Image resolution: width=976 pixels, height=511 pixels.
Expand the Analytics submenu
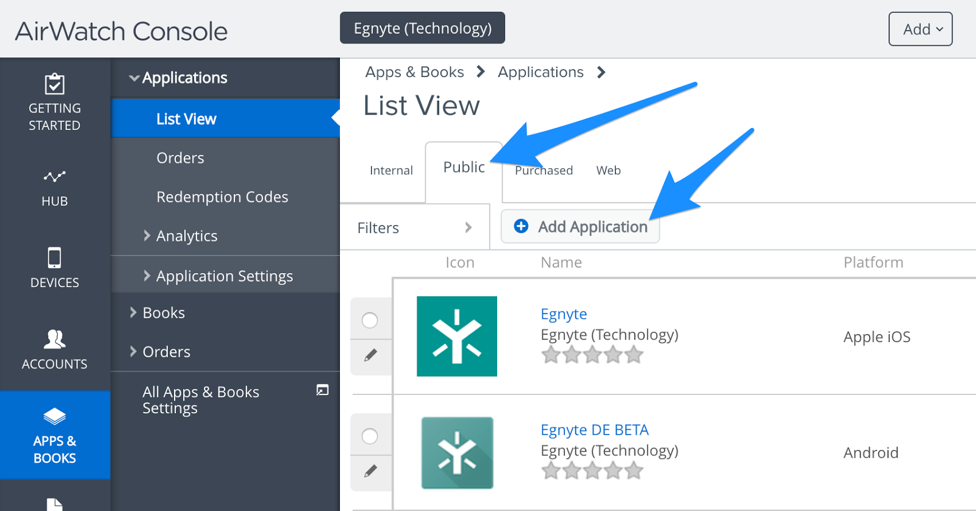click(147, 235)
